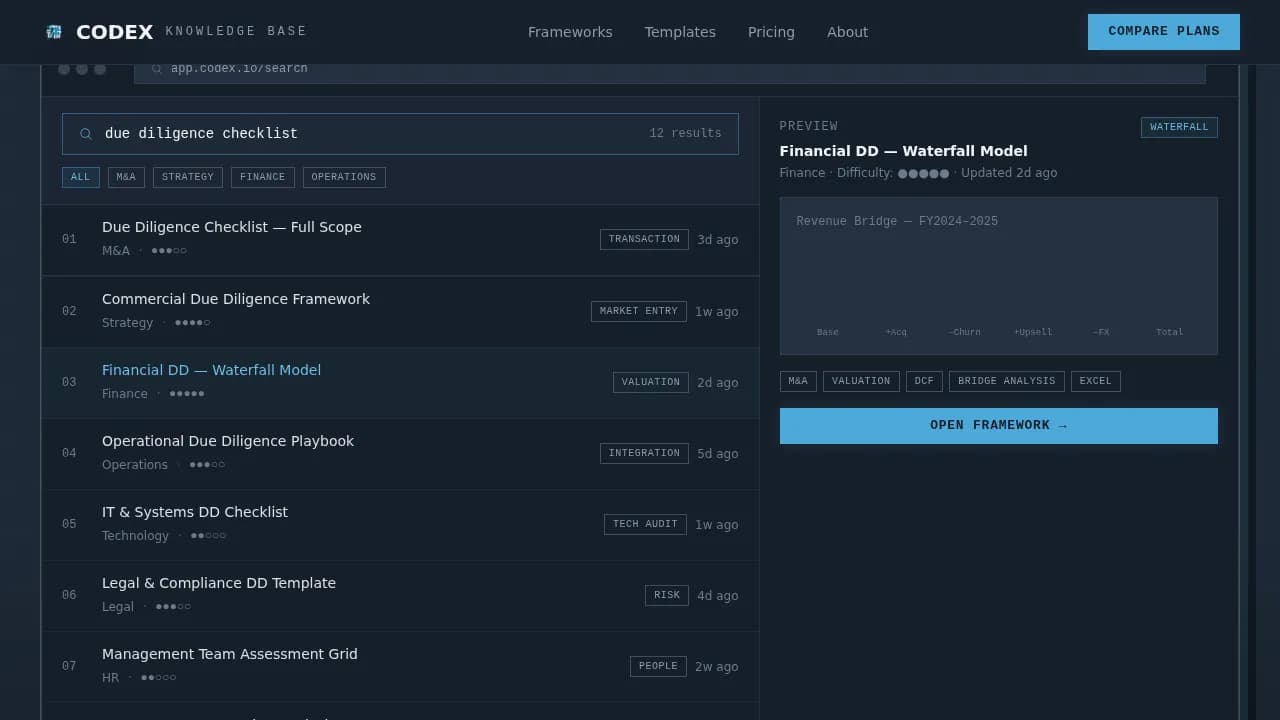Click the MARKET ENTRY tag

(x=639, y=312)
